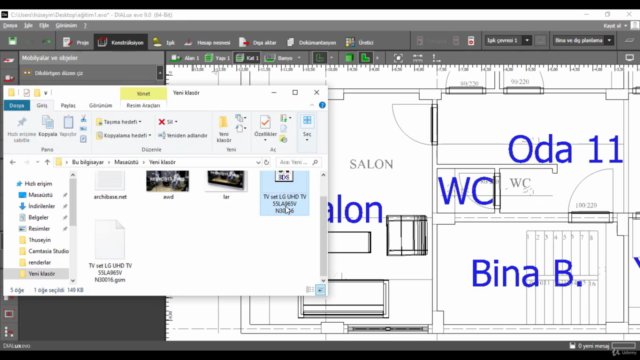Click the scissors cut icon
Screen dimensions: 640x360
click(x=83, y=119)
